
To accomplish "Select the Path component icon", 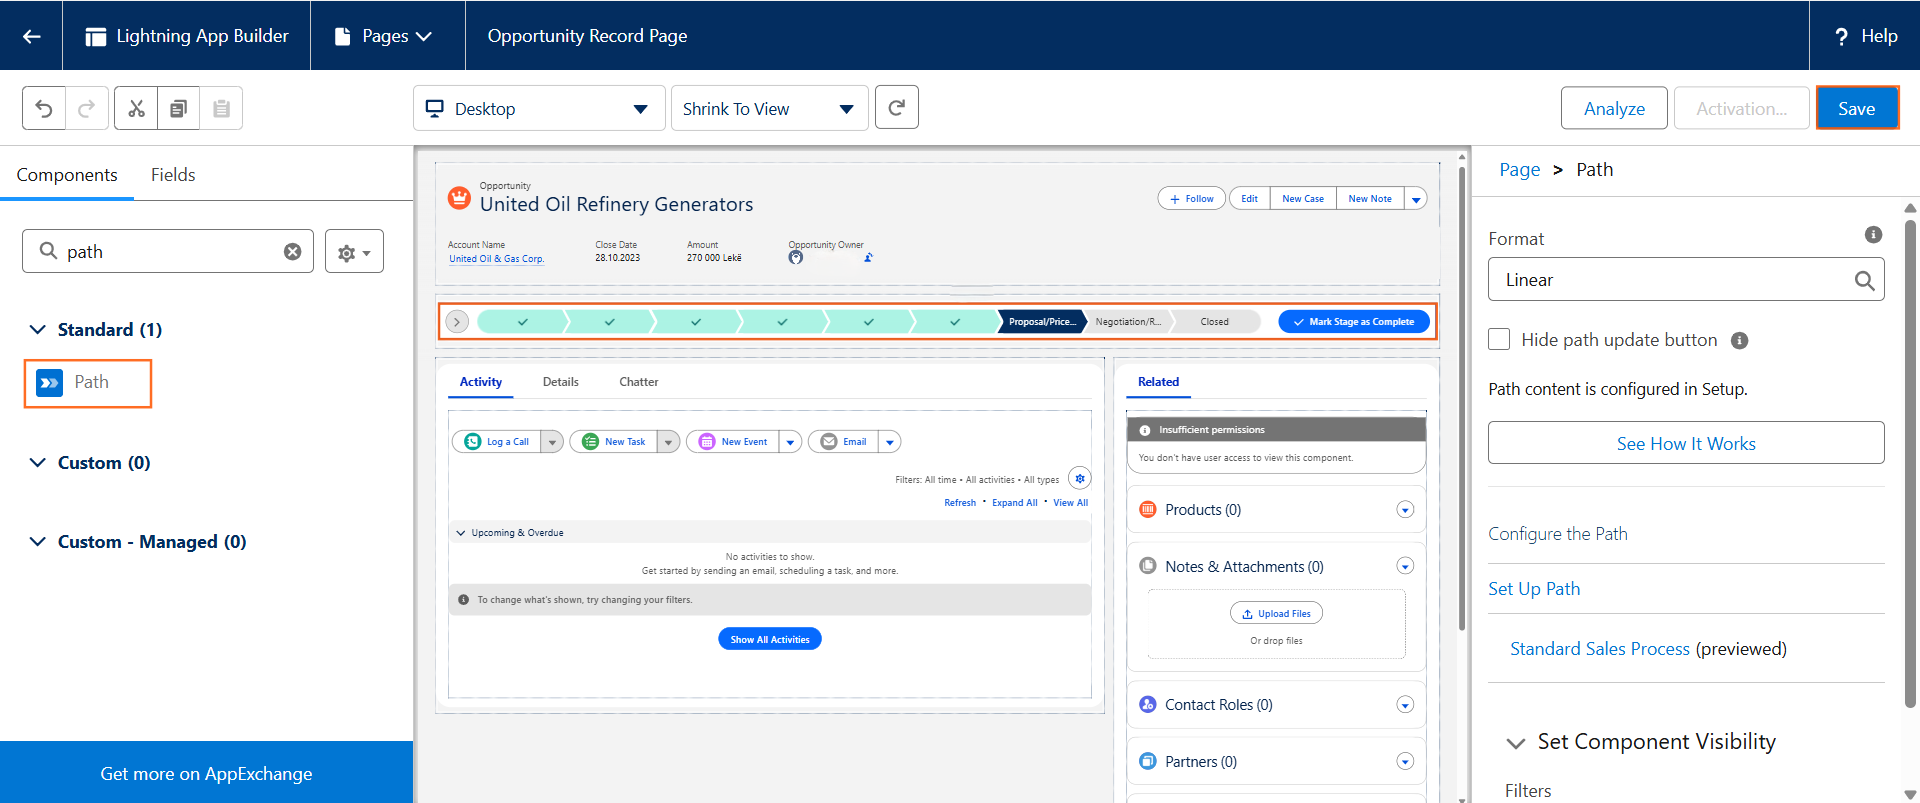I will pyautogui.click(x=49, y=383).
